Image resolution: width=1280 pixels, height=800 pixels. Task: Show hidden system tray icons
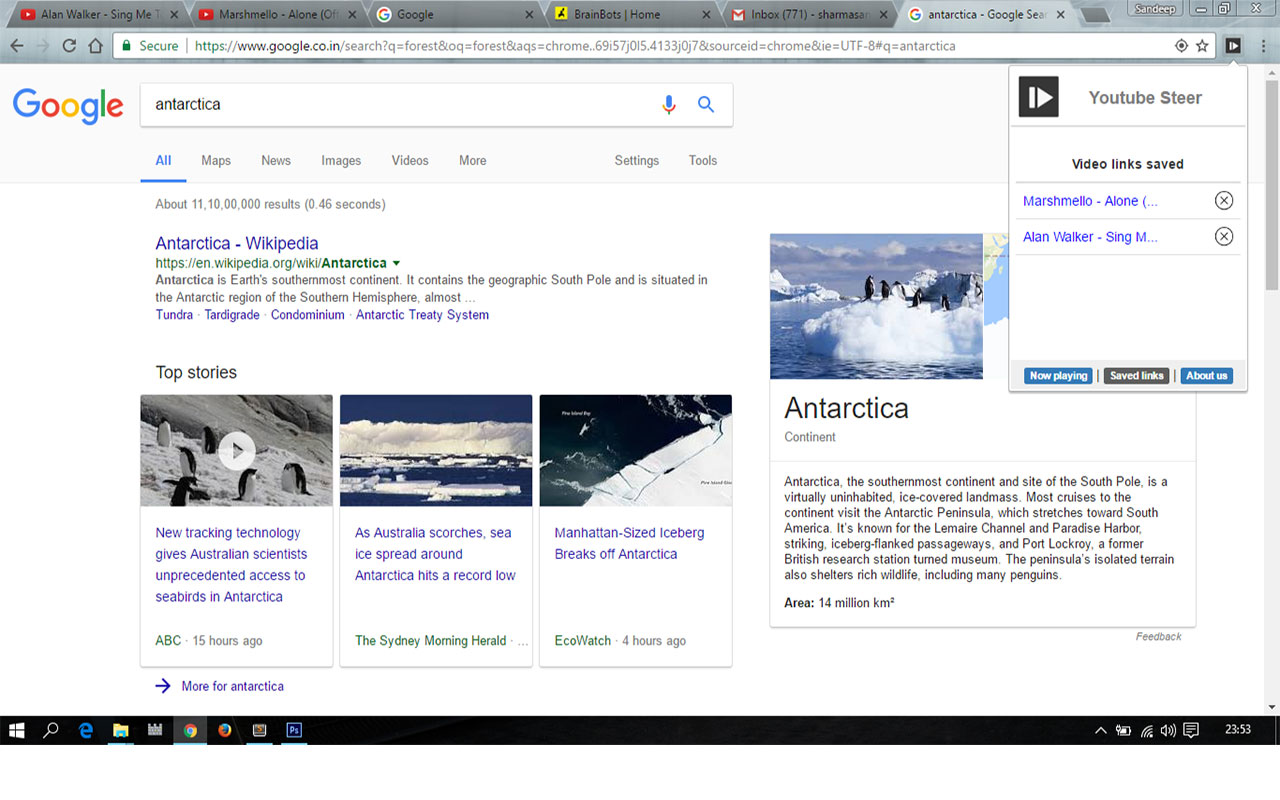tap(1101, 731)
